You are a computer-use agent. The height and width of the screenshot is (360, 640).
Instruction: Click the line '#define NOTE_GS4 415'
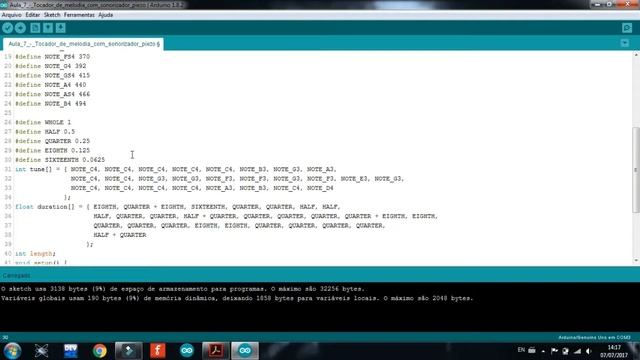(52, 76)
